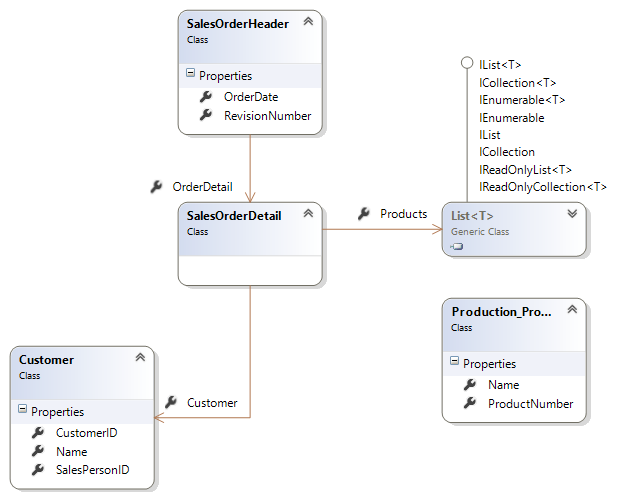Click the non-generic ICollection interface label
Screen dimensions: 625x498
(507, 152)
